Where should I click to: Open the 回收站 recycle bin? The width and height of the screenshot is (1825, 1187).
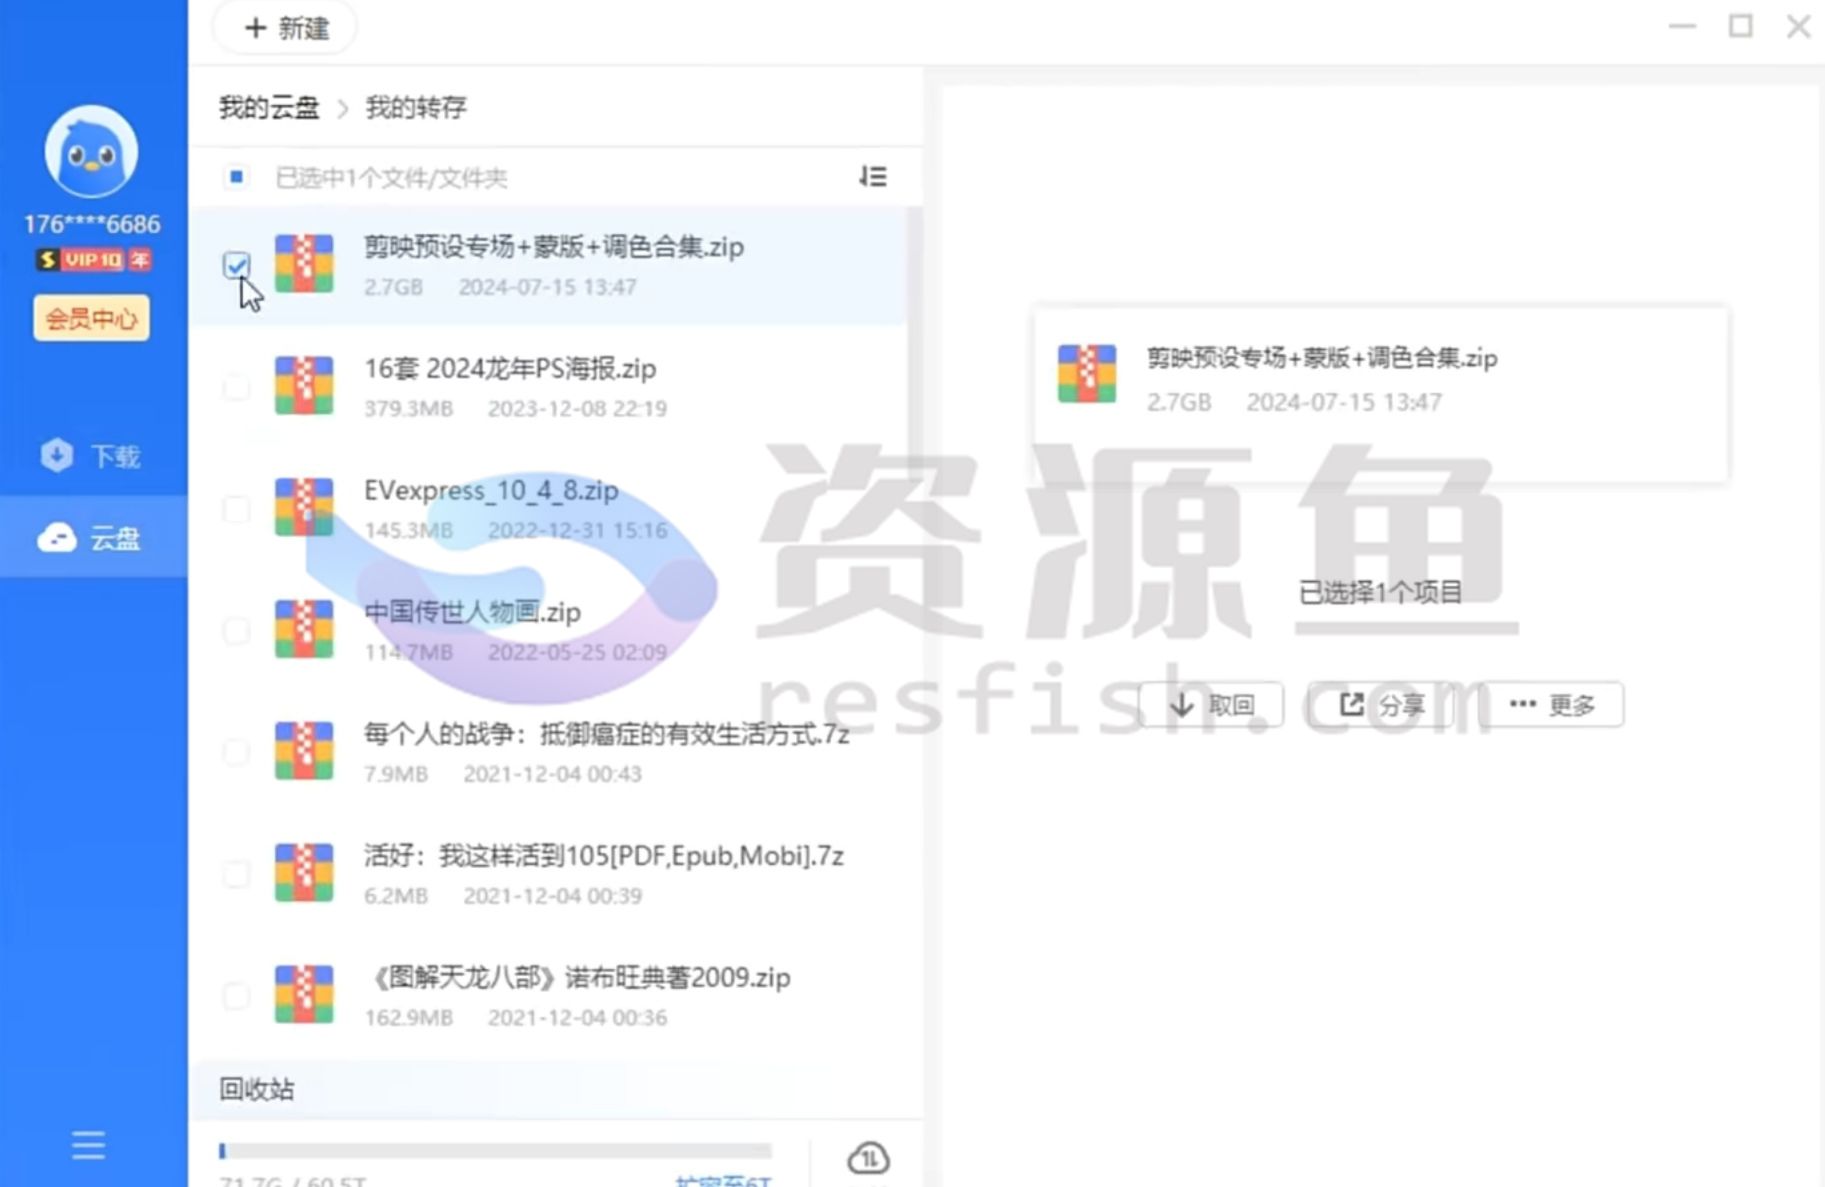coord(257,1089)
